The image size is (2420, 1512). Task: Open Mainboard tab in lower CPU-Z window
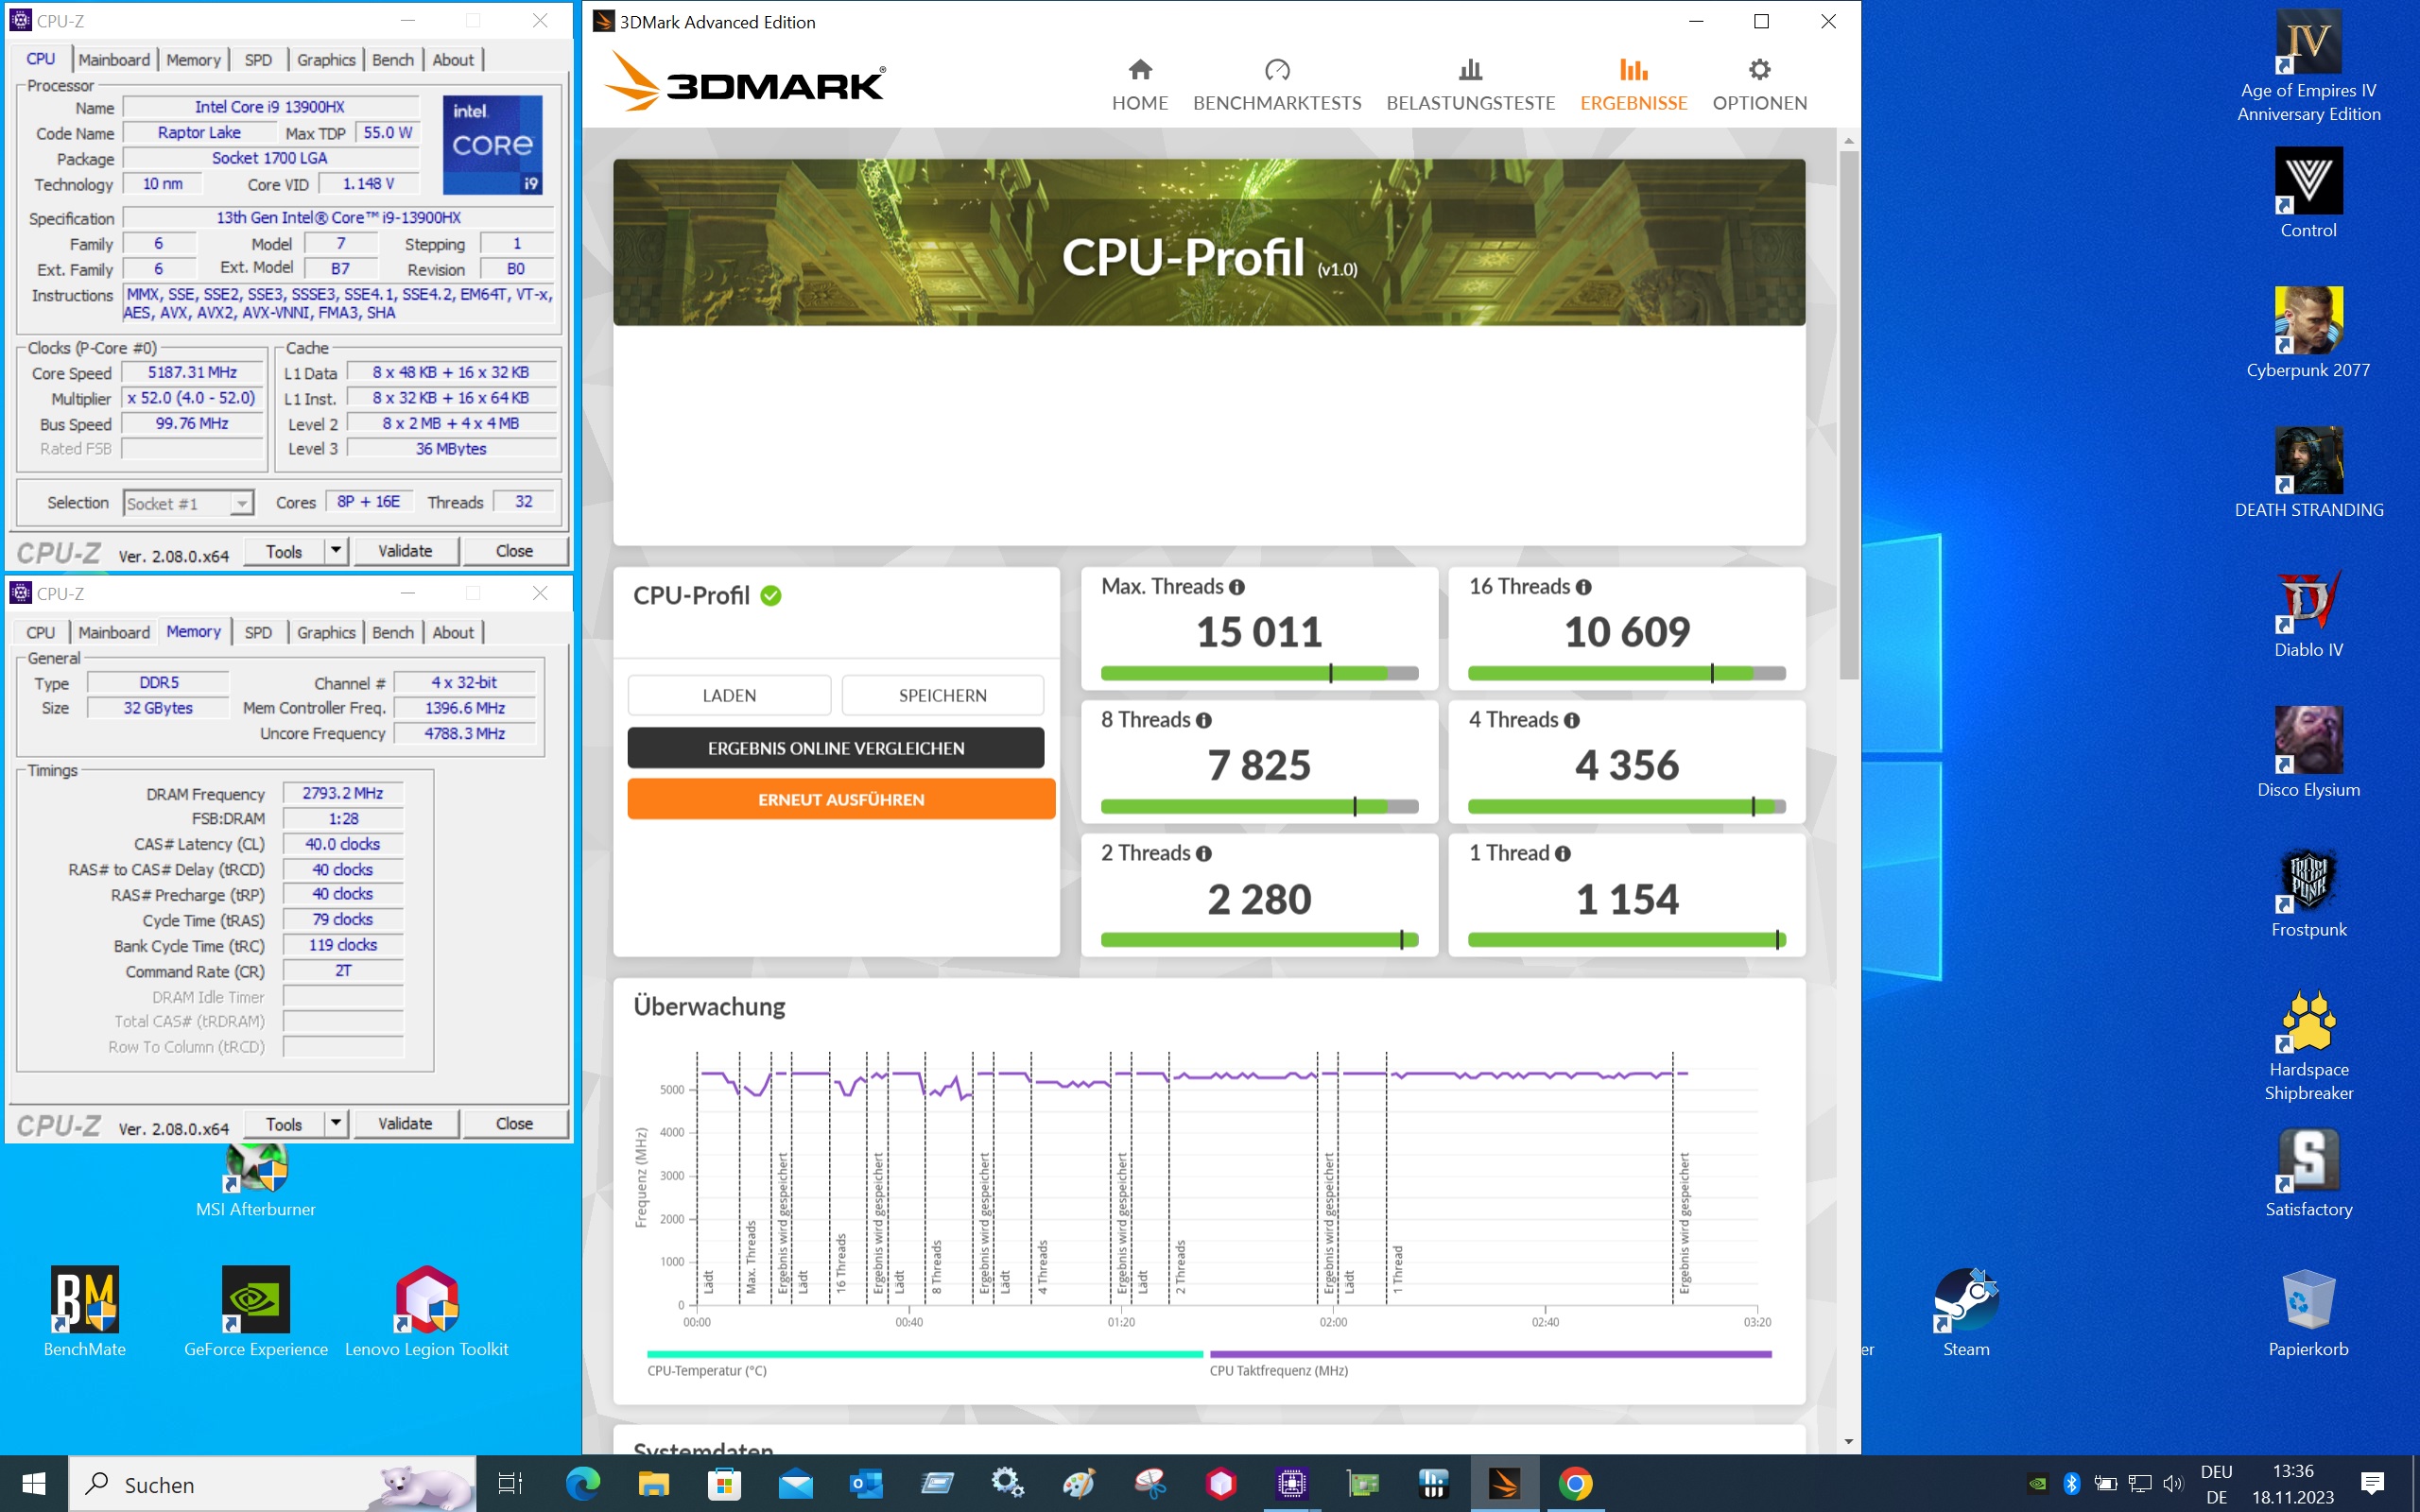coord(114,633)
